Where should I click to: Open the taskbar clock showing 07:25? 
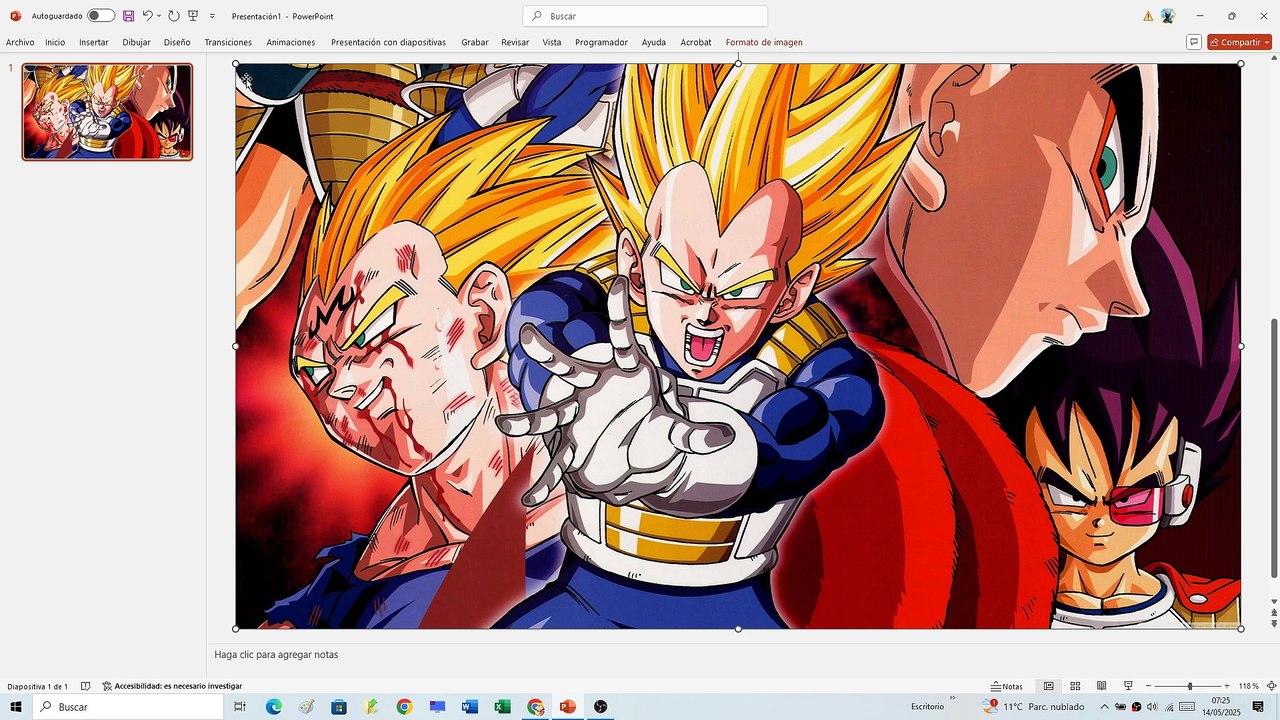(1221, 707)
